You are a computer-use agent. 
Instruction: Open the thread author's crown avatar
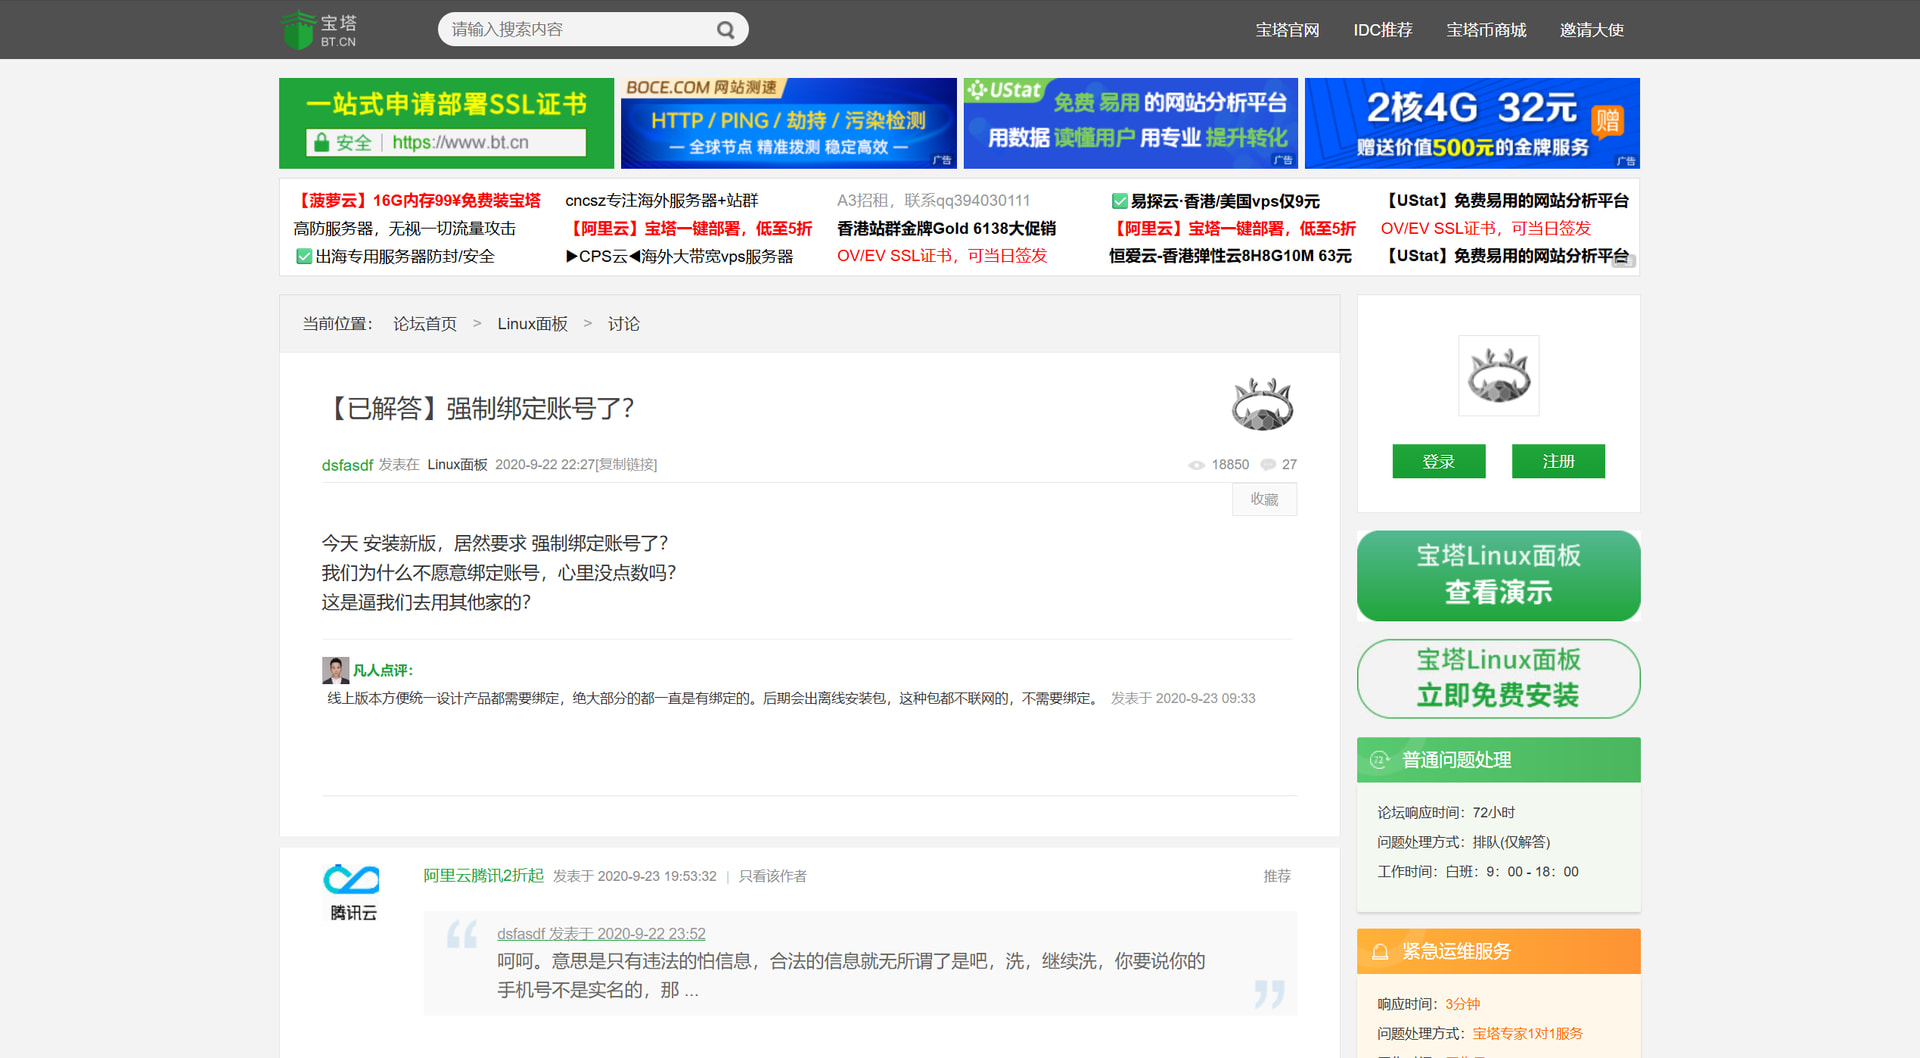coord(1262,405)
